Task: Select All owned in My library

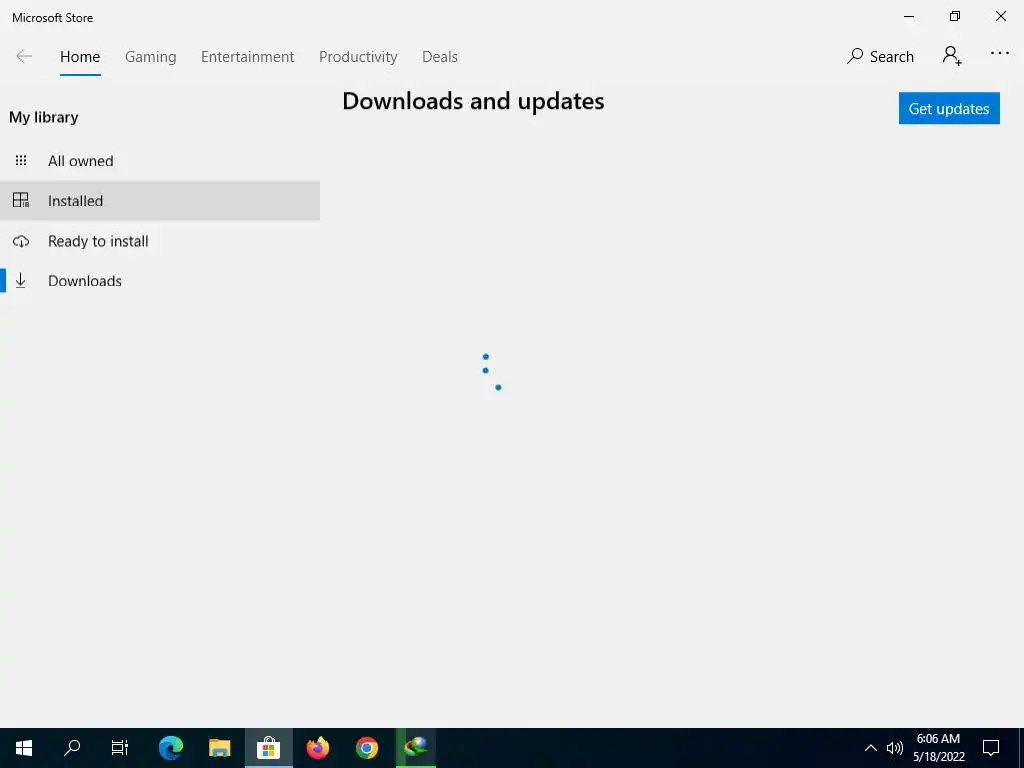Action: click(x=160, y=161)
